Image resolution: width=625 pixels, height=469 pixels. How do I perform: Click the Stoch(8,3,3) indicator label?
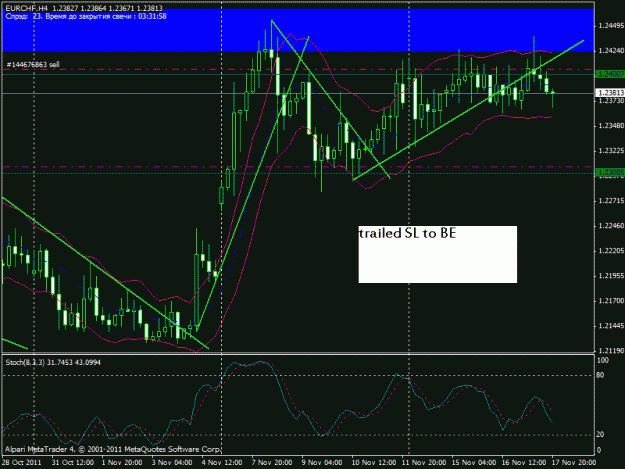pos(53,362)
